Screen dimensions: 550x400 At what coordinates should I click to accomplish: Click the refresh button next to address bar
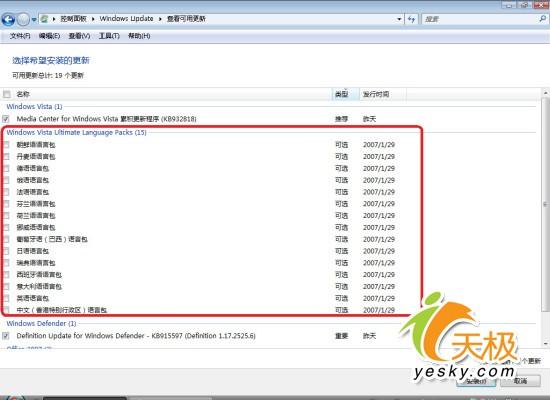click(x=411, y=19)
